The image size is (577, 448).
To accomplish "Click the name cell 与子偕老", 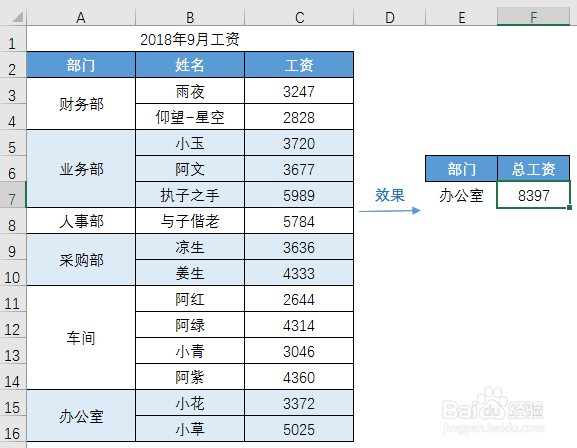I will [x=190, y=221].
